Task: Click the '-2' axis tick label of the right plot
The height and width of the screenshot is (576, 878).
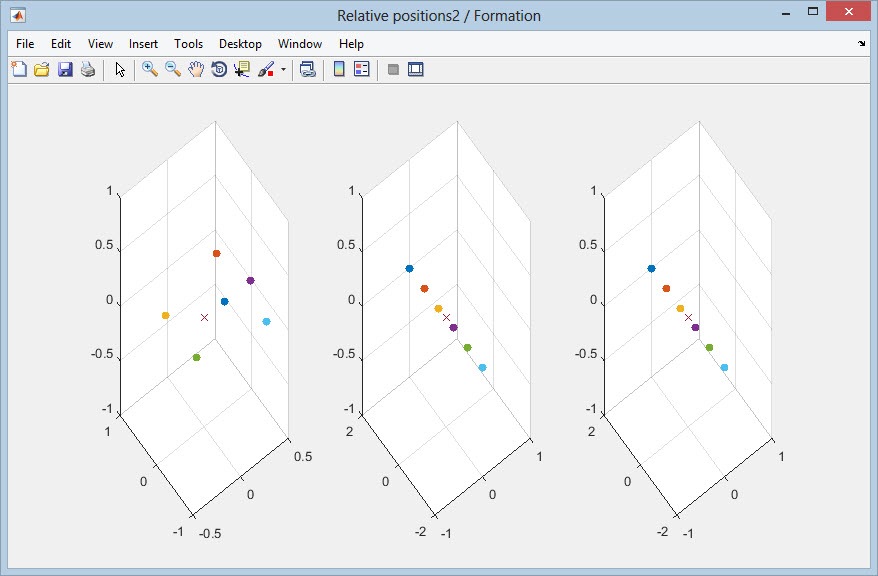Action: [x=662, y=531]
